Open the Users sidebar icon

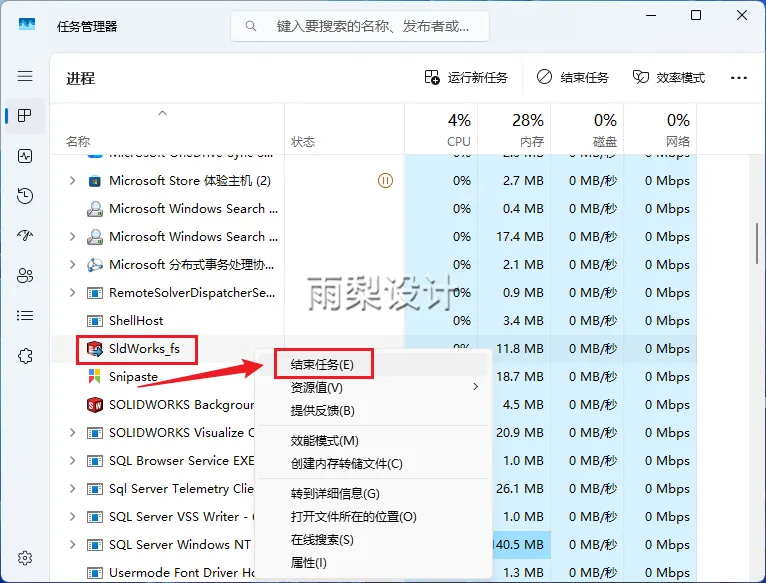pos(25,276)
